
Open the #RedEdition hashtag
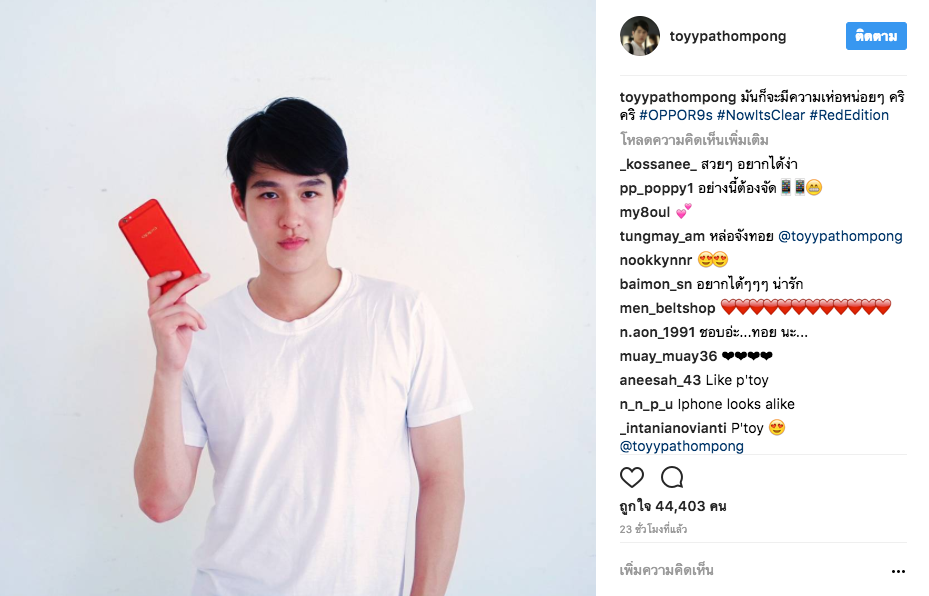click(x=849, y=116)
